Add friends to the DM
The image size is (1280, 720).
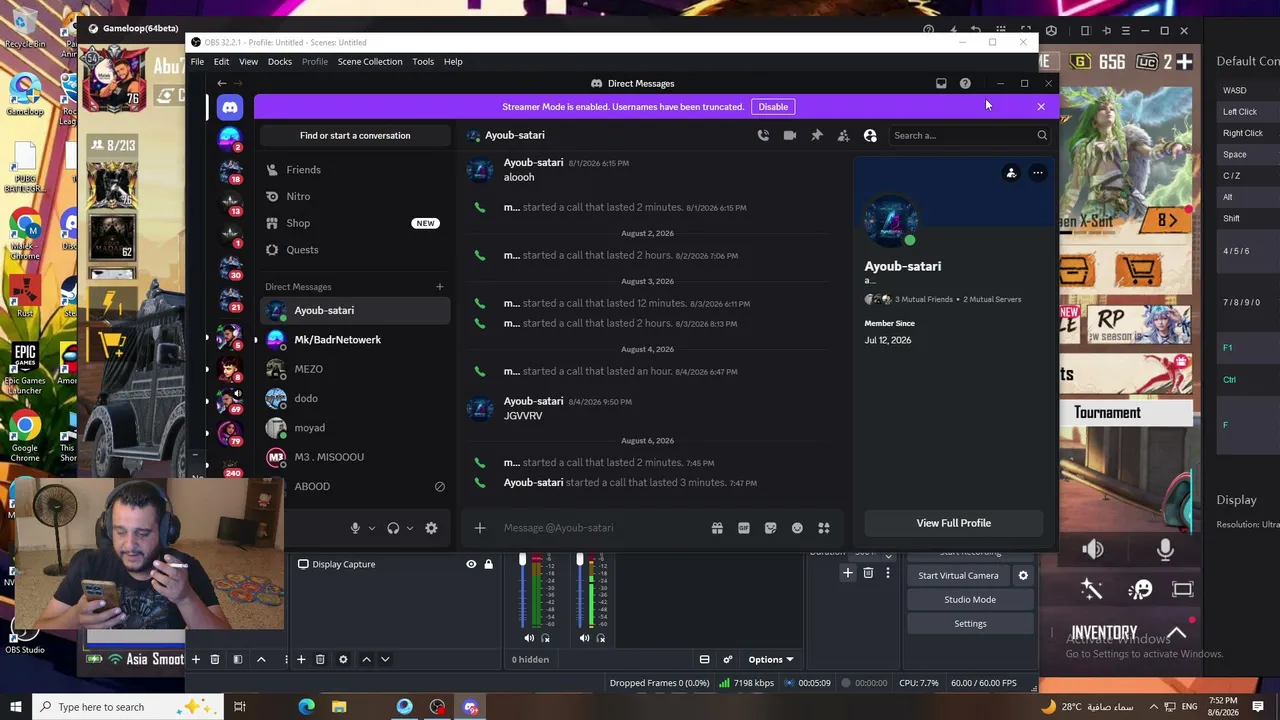(843, 135)
